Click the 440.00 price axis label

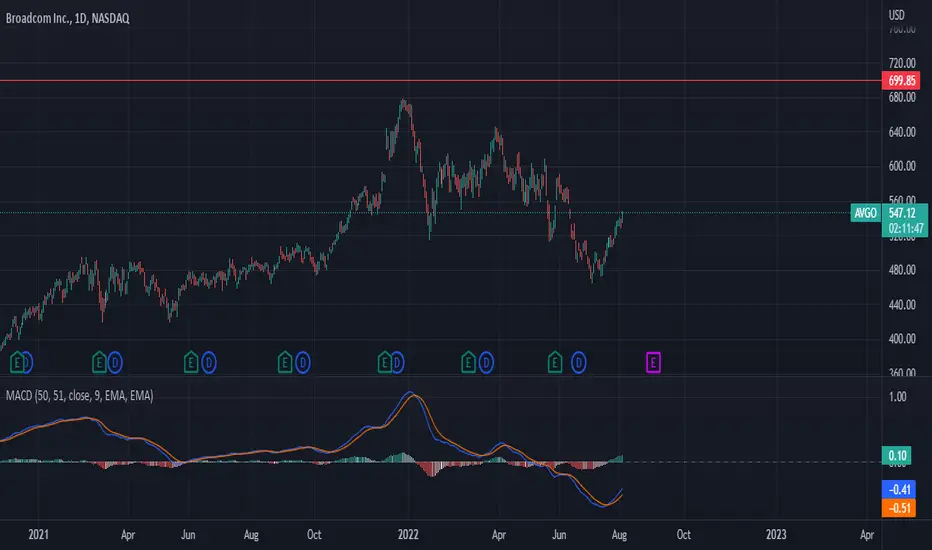[x=902, y=305]
